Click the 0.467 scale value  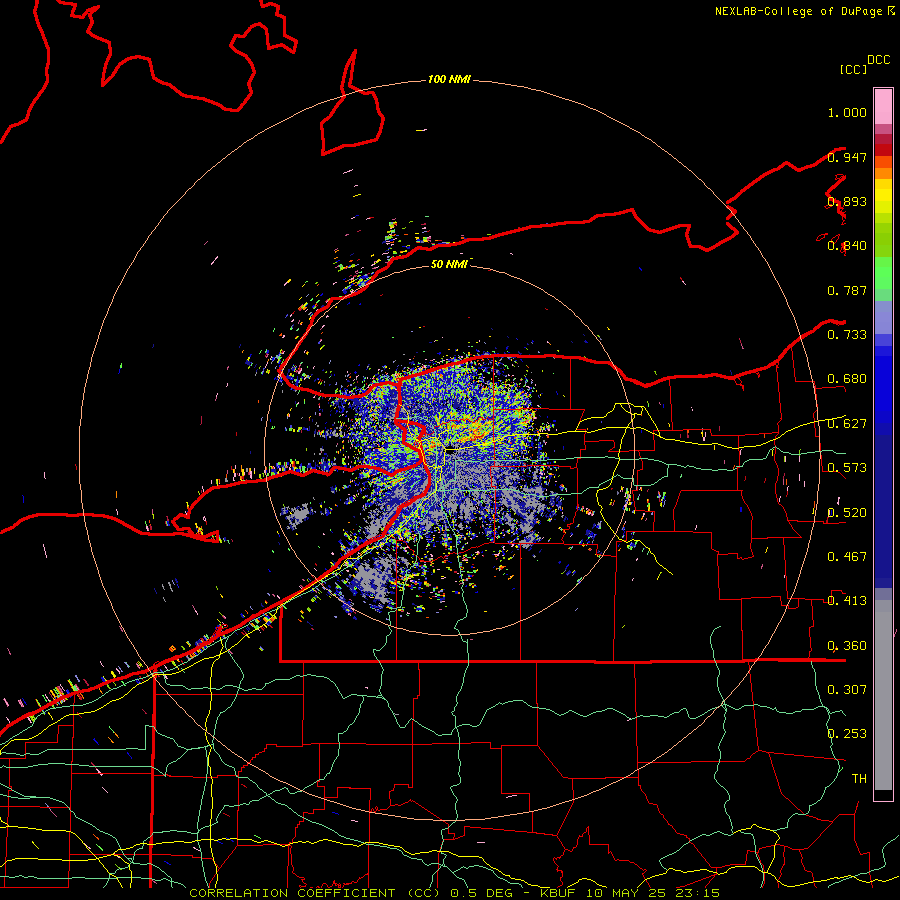(x=847, y=557)
